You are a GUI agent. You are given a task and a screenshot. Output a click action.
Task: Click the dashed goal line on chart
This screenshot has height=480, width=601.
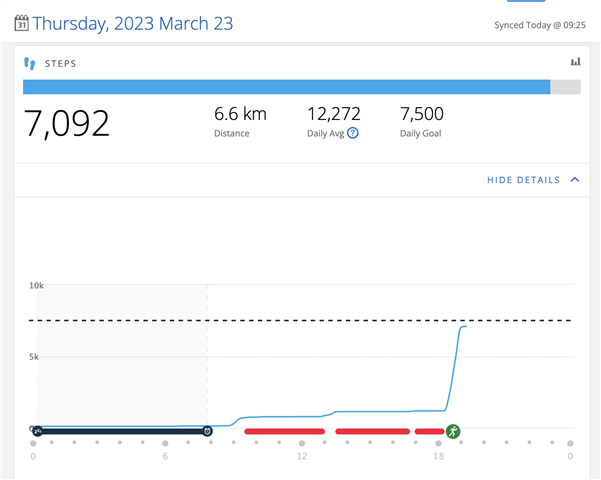pos(300,321)
